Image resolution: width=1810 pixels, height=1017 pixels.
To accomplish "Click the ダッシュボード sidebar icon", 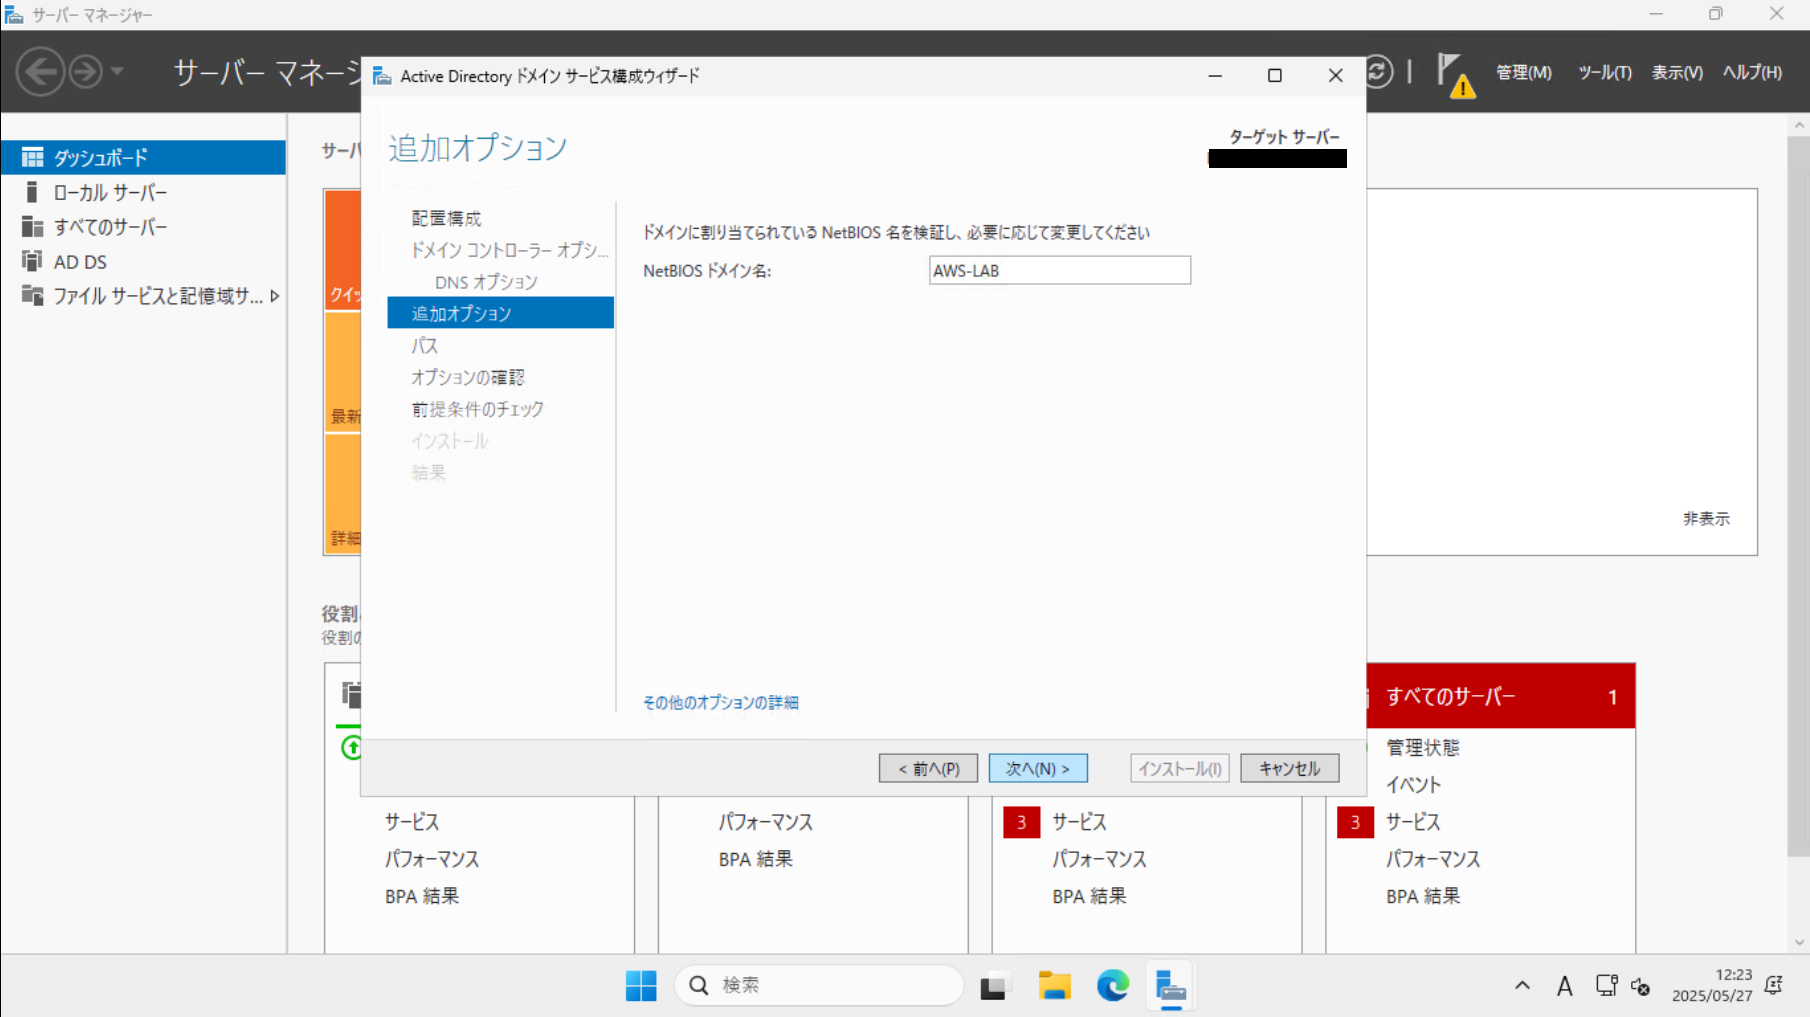I will coord(33,157).
